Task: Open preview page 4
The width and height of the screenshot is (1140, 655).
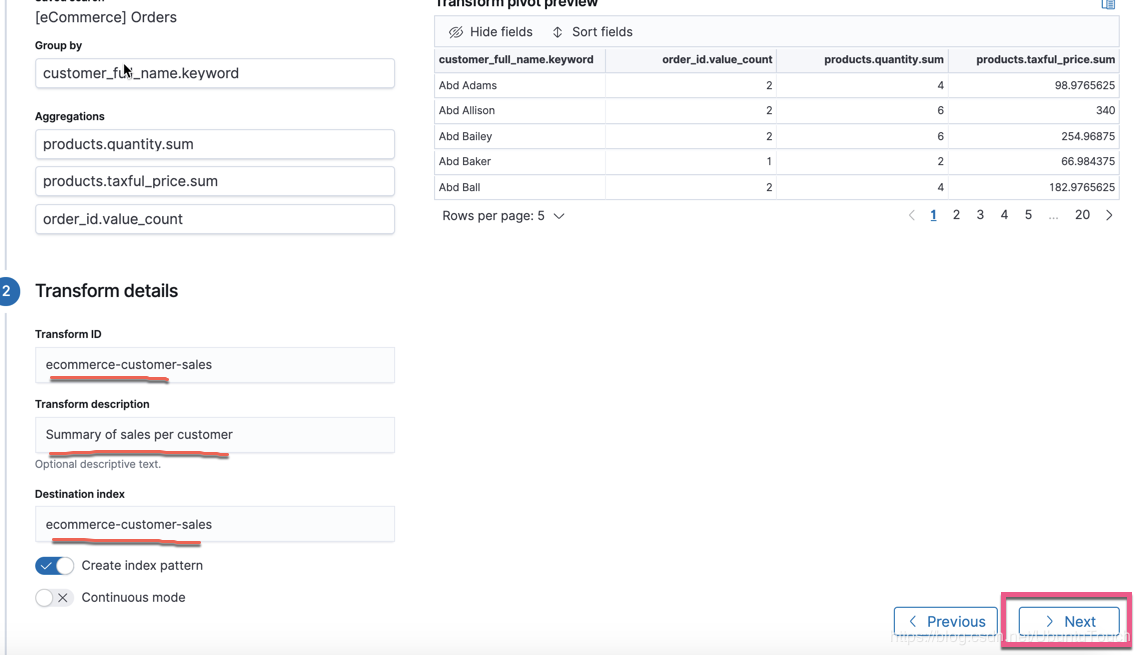Action: (1004, 215)
